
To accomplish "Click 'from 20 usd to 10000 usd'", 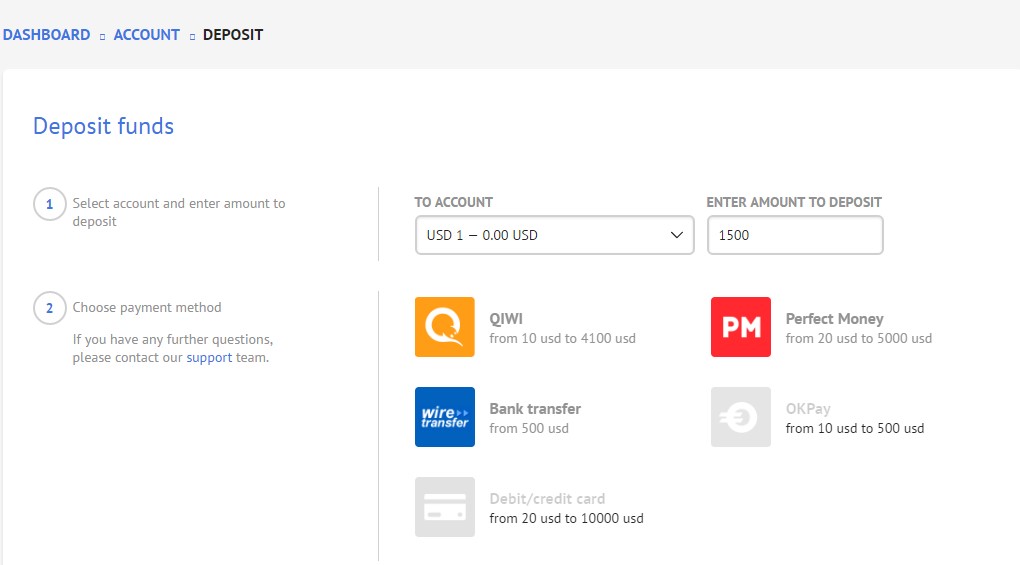I will 566,518.
